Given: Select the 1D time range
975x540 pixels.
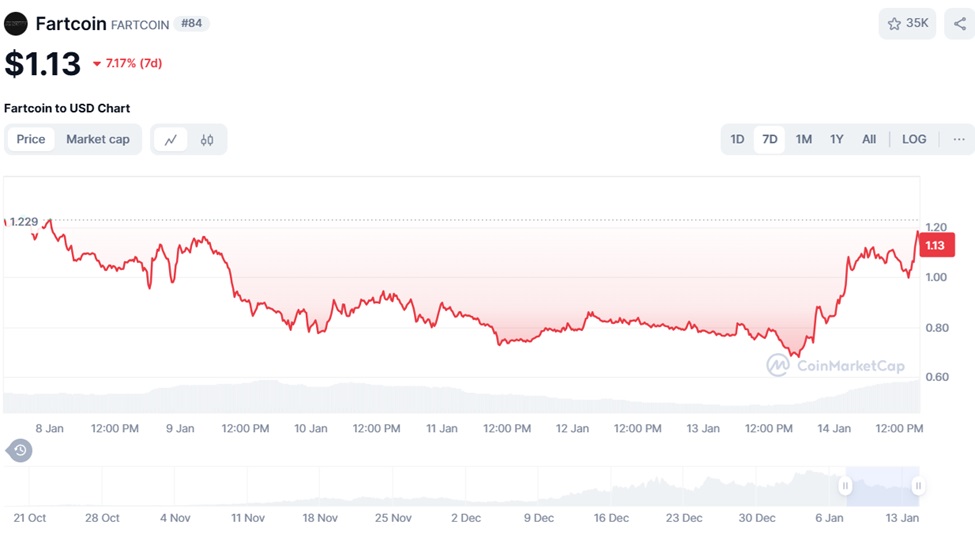Looking at the screenshot, I should pos(737,139).
